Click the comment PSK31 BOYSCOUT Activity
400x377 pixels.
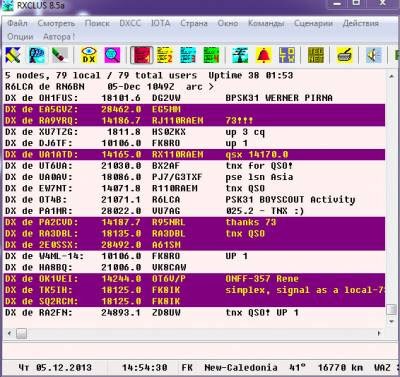click(x=290, y=200)
